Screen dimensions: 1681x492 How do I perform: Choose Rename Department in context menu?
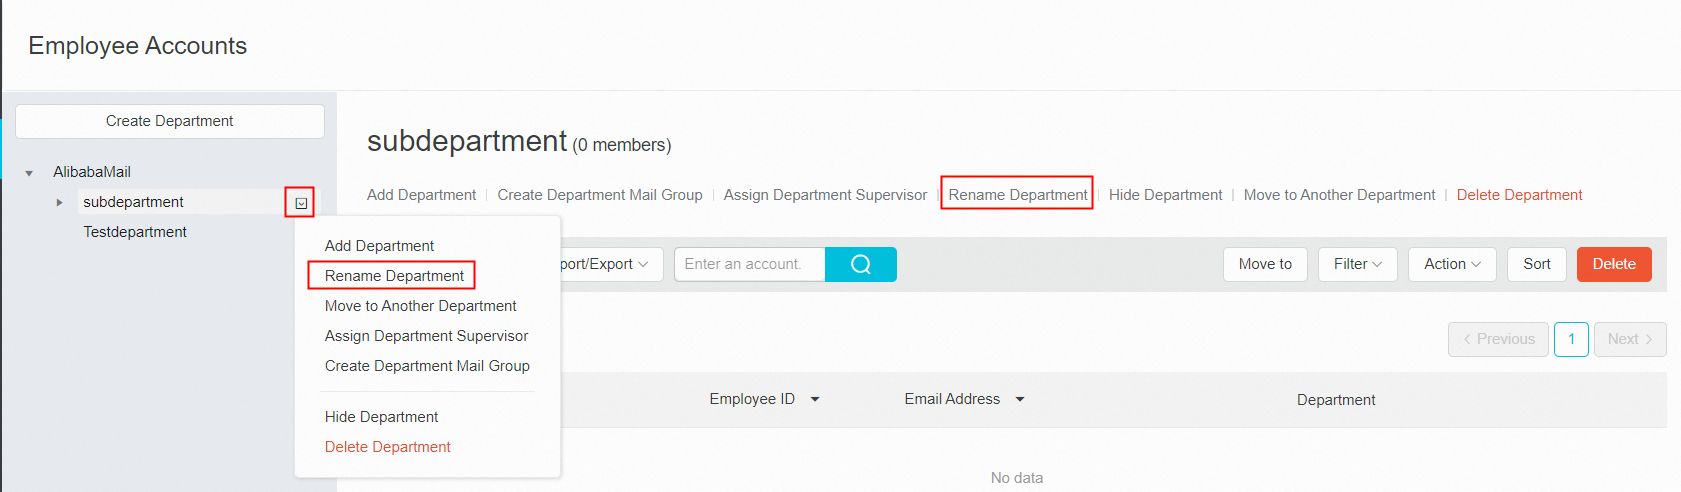pyautogui.click(x=394, y=276)
